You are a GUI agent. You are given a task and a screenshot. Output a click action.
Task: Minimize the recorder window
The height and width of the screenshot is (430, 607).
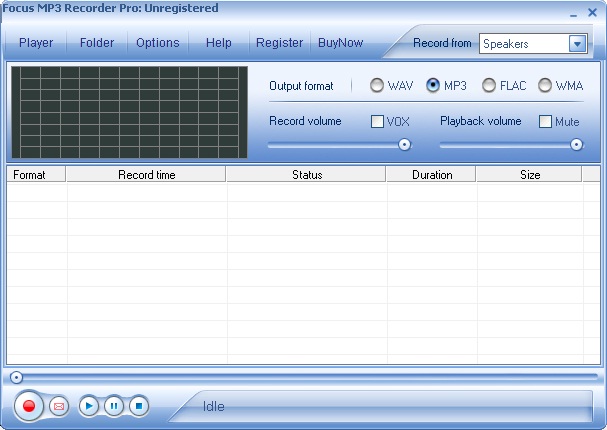(573, 15)
